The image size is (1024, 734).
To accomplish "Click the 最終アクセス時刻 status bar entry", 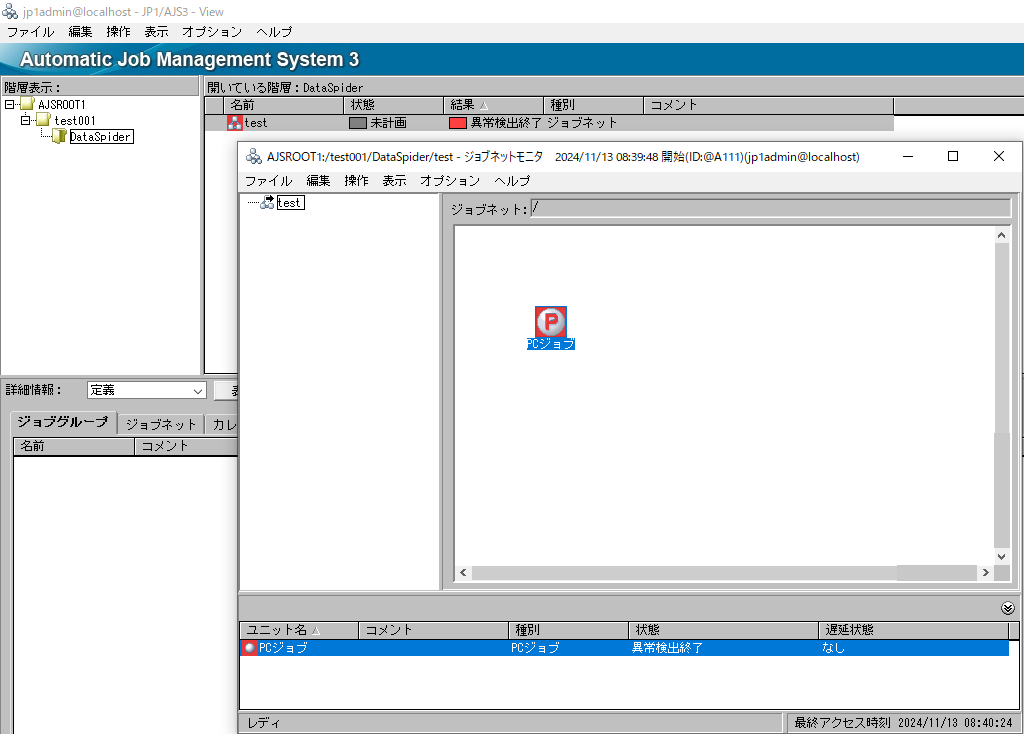I will (903, 723).
